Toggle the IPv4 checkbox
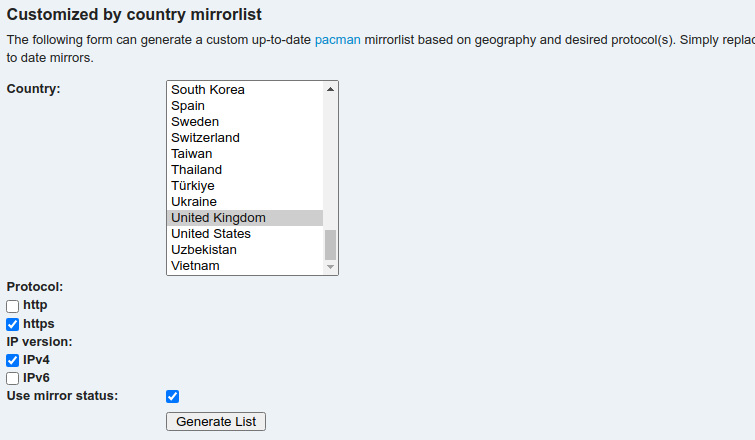Viewport: 755px width, 440px height. 13,360
